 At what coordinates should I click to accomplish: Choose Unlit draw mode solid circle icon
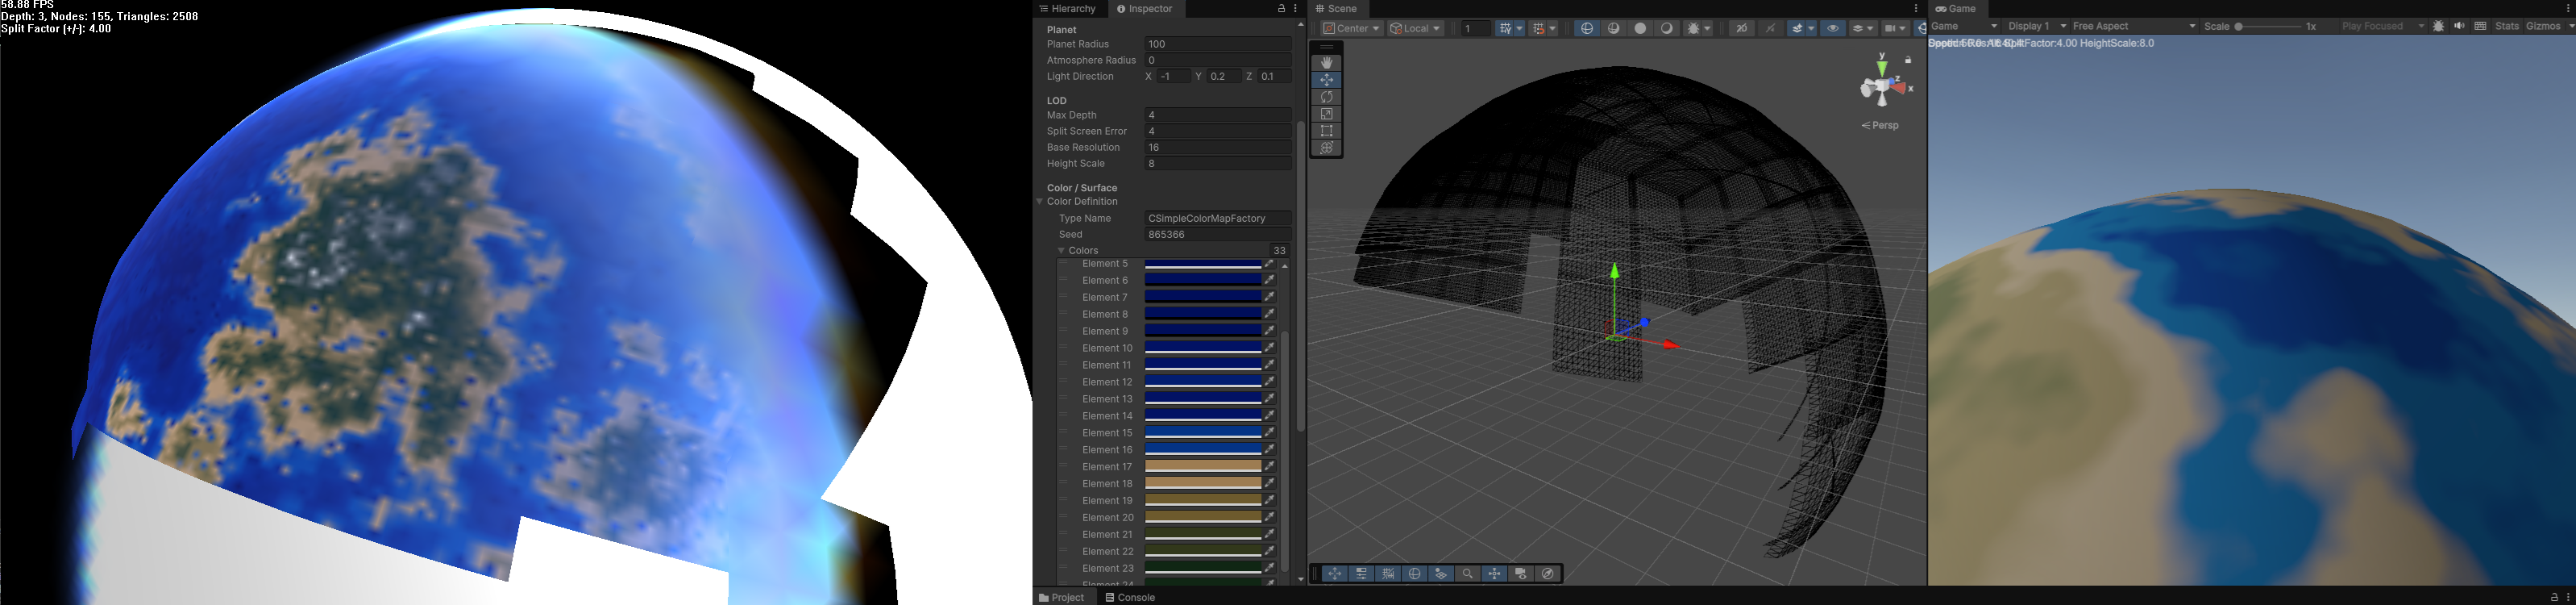1640,28
